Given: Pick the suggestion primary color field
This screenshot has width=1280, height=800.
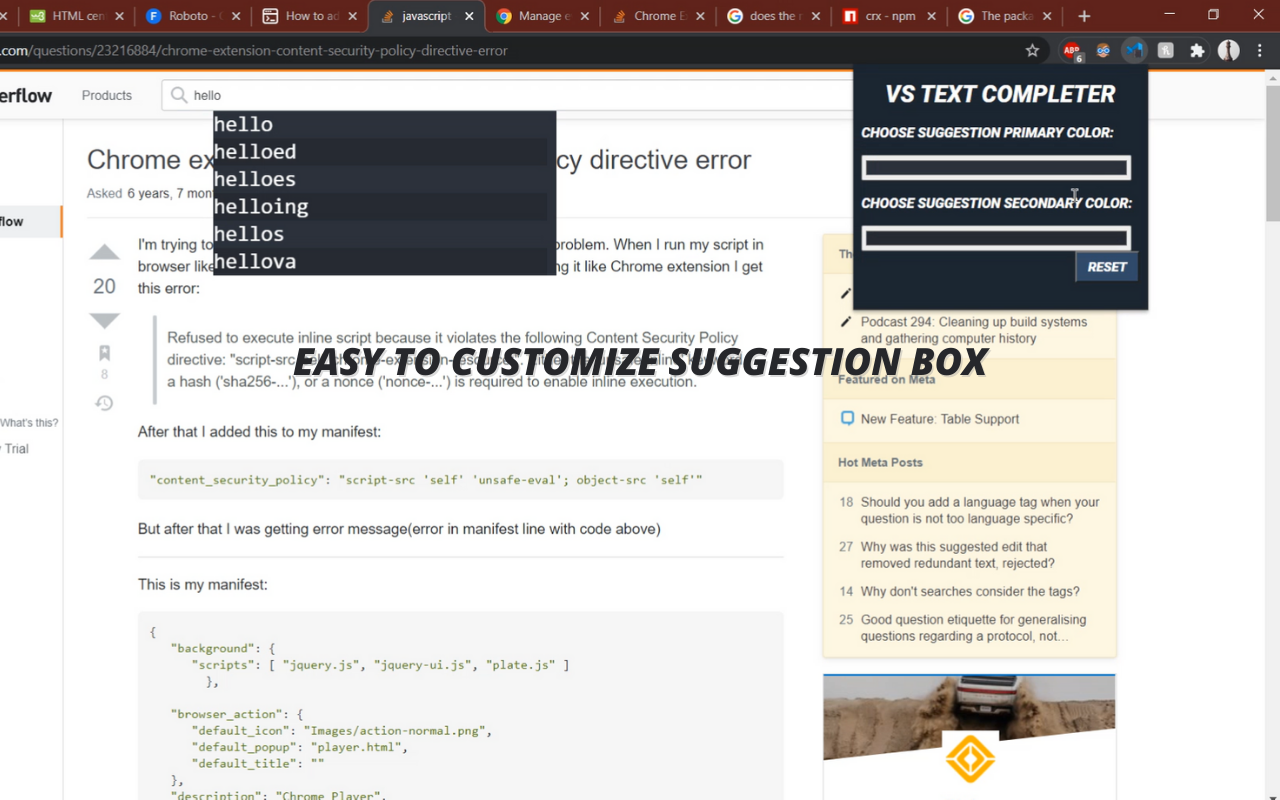Looking at the screenshot, I should tap(996, 167).
